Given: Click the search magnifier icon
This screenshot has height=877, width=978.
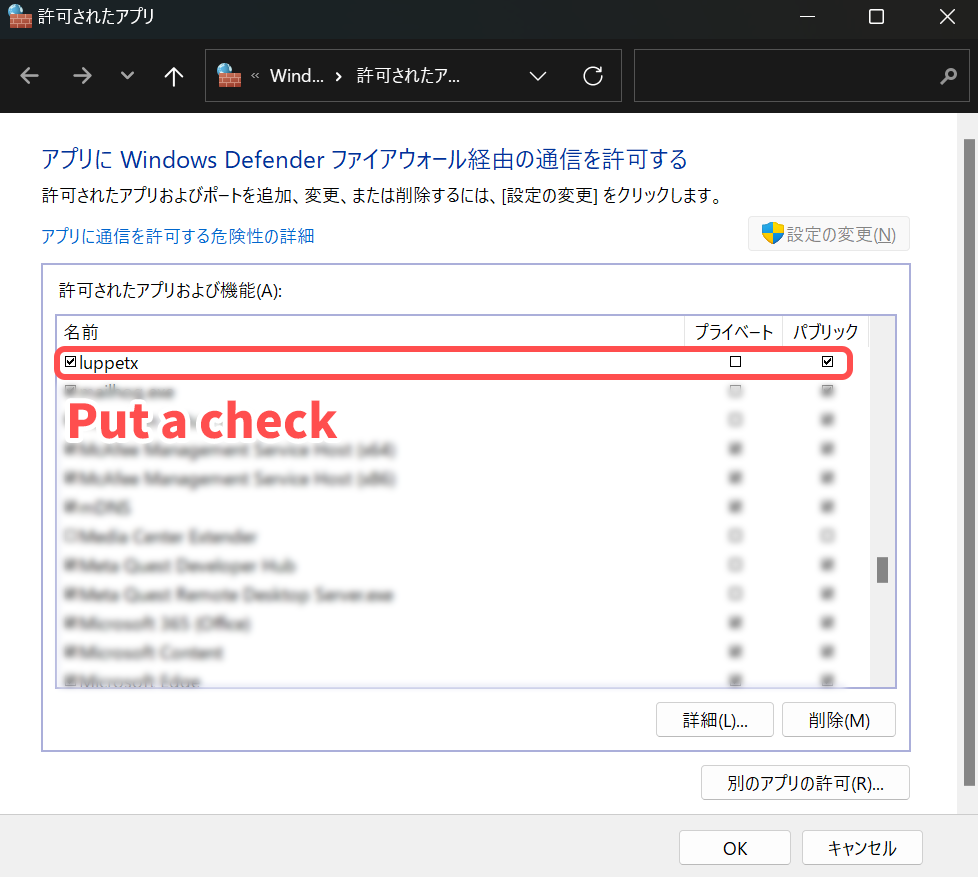Looking at the screenshot, I should click(x=949, y=76).
